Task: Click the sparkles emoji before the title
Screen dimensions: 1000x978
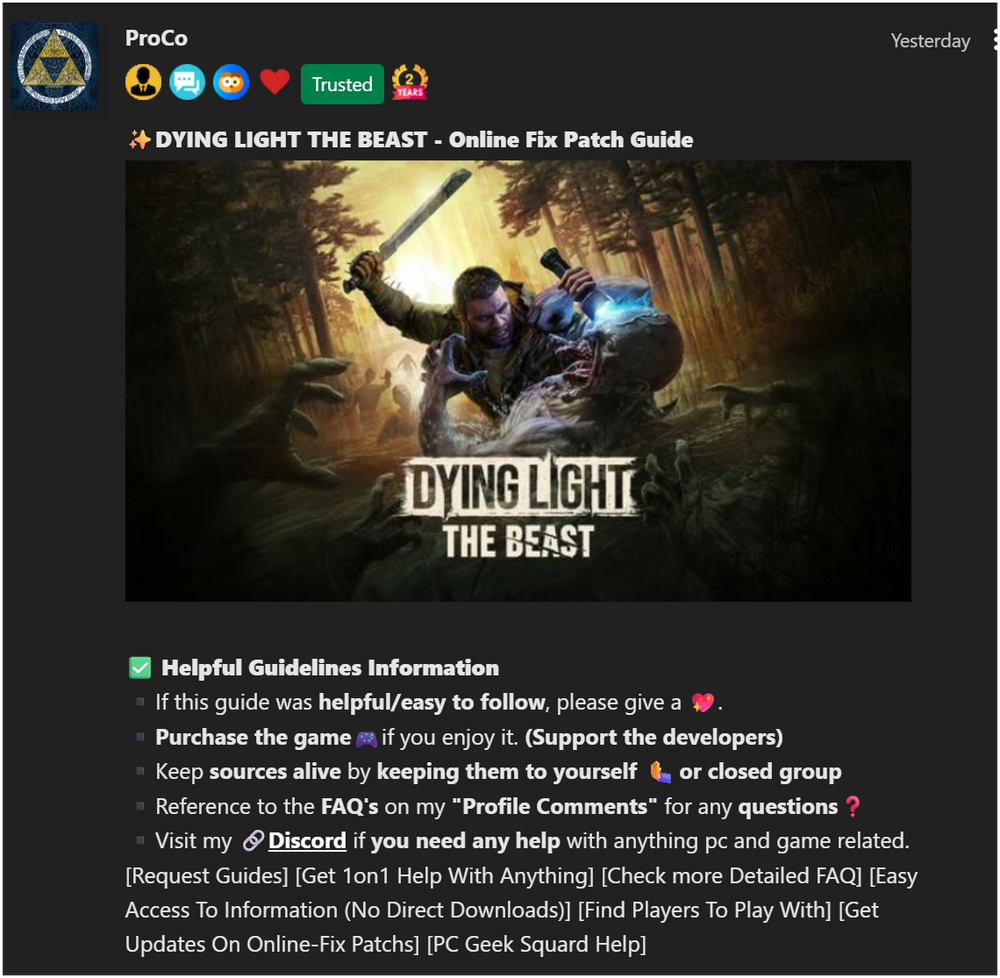Action: pos(139,140)
